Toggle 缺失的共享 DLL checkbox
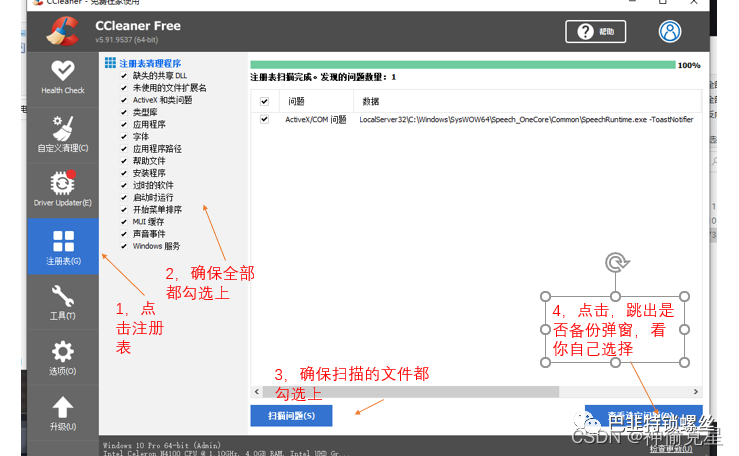The height and width of the screenshot is (456, 739). click(124, 75)
